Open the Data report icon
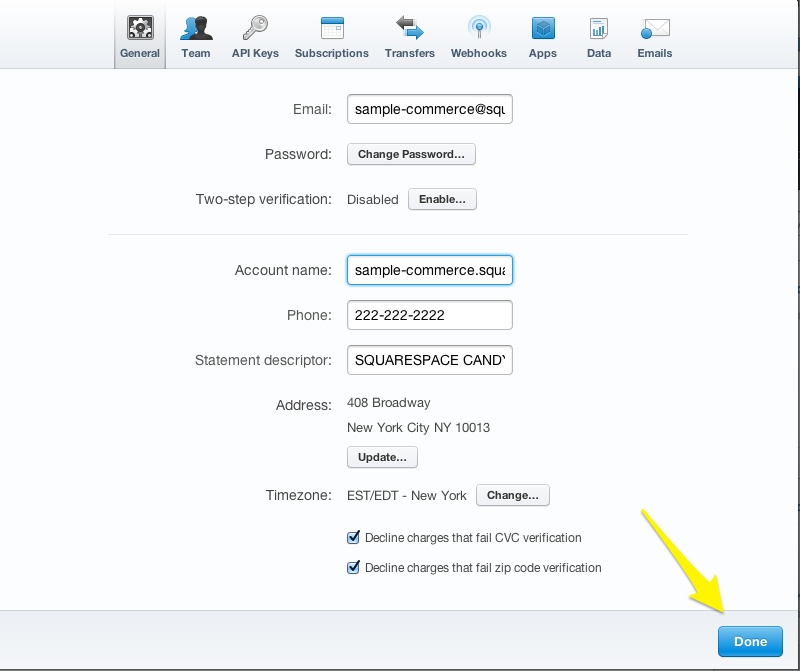This screenshot has height=671, width=800. pos(599,28)
